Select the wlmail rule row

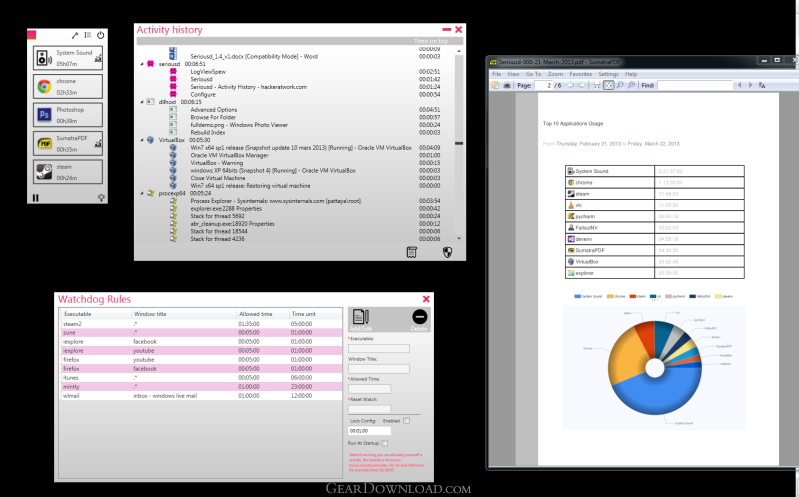[201, 396]
